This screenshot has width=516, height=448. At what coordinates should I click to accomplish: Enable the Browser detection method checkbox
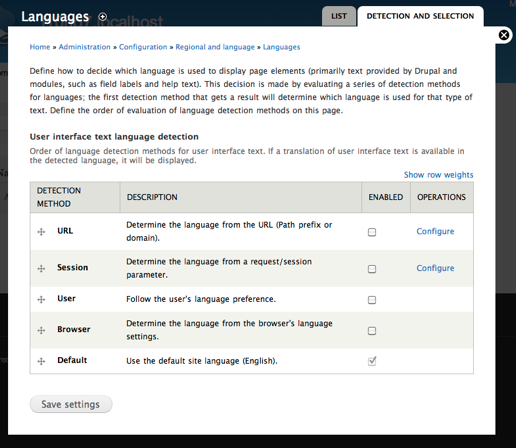(372, 331)
